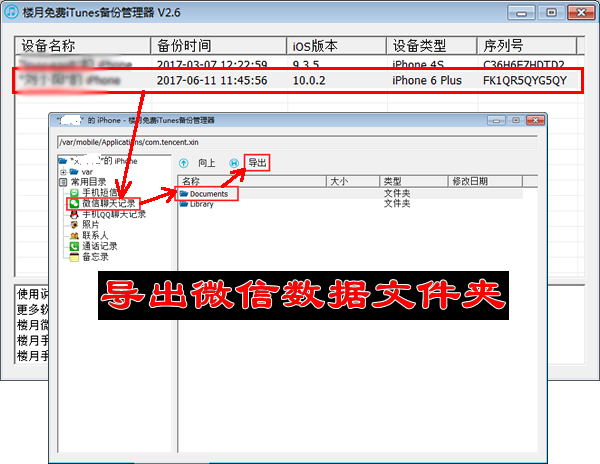Screen dimensions: 600x464
Task: Select the Documents folder row
Action: 208,193
